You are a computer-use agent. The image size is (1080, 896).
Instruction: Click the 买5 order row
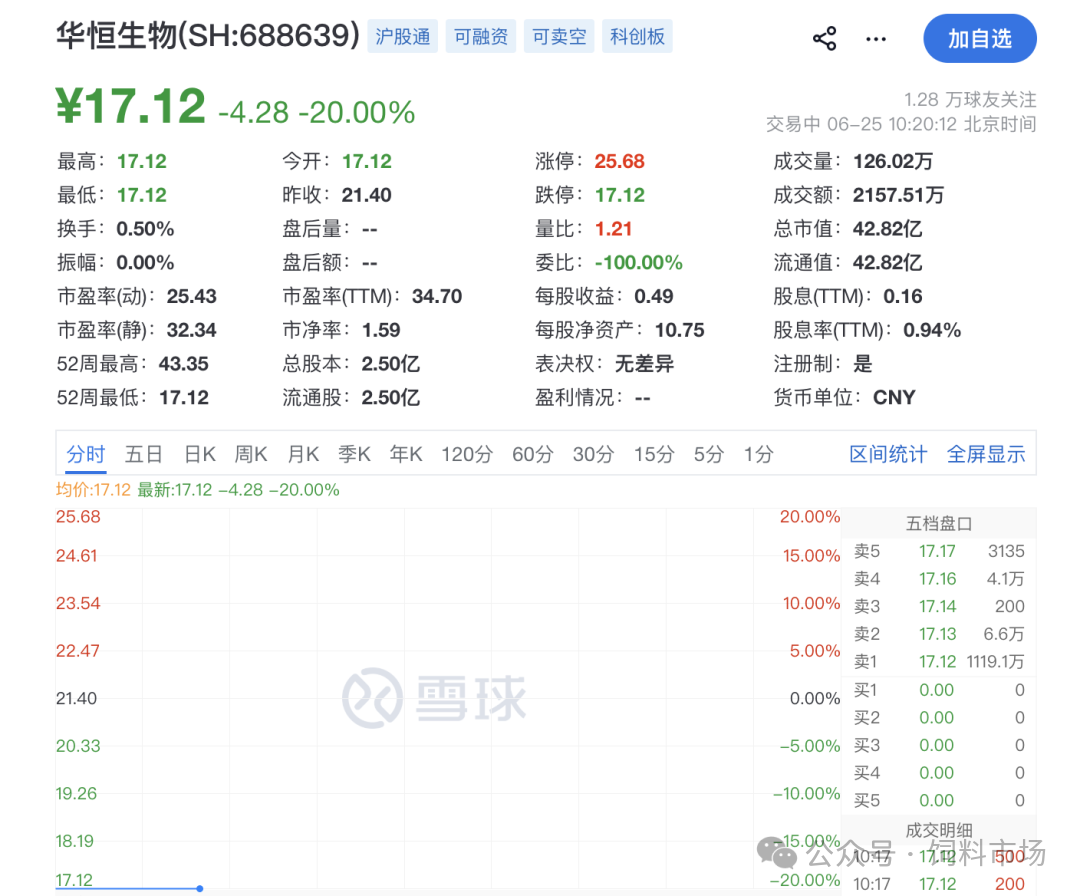tap(939, 800)
